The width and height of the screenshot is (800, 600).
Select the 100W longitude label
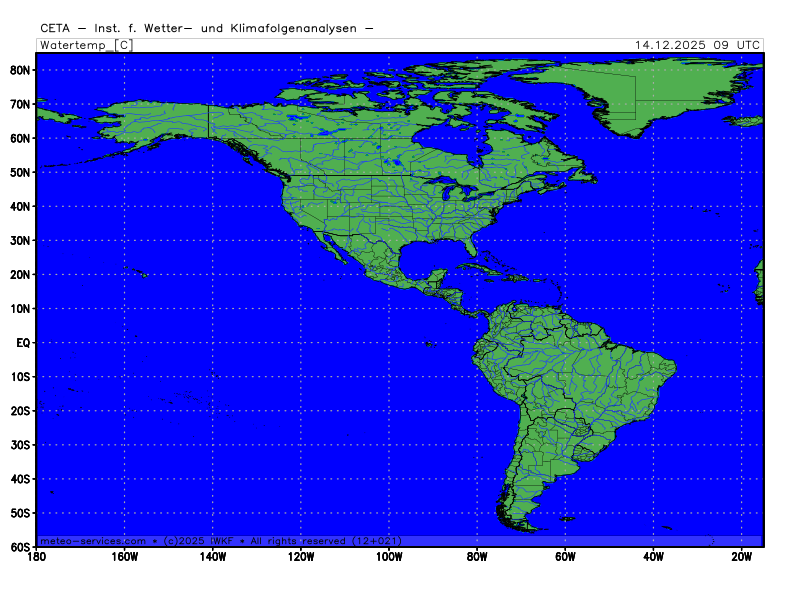388,557
